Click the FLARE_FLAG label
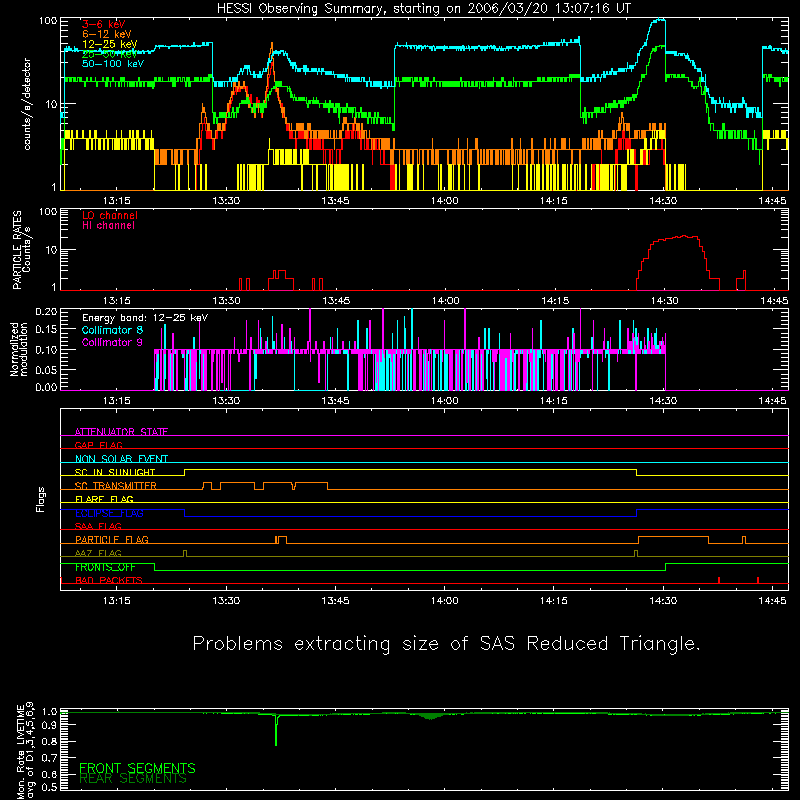This screenshot has width=800, height=800. [x=104, y=499]
